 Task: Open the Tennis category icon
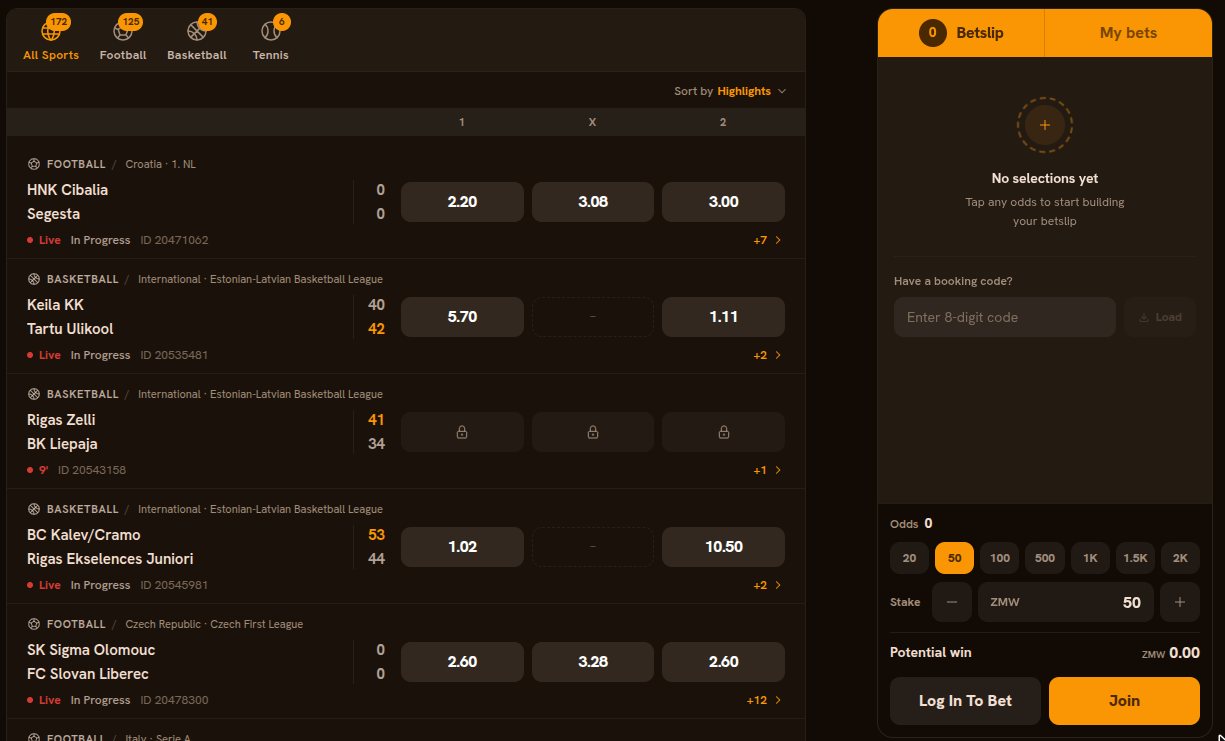tap(270, 31)
